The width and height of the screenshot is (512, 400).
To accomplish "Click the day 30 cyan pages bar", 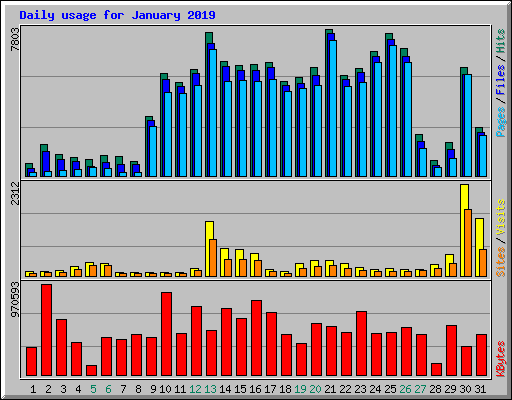I will (468, 125).
